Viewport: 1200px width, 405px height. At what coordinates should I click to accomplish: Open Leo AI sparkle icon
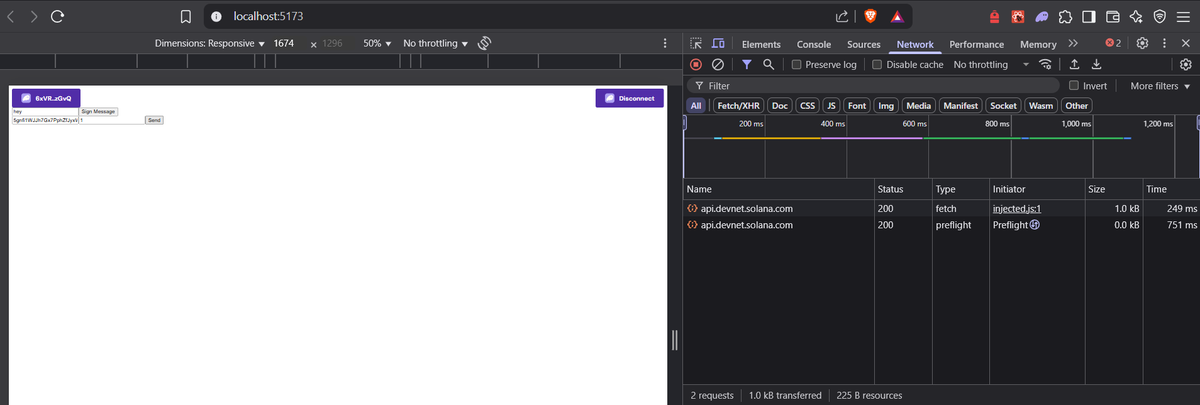click(x=1136, y=16)
